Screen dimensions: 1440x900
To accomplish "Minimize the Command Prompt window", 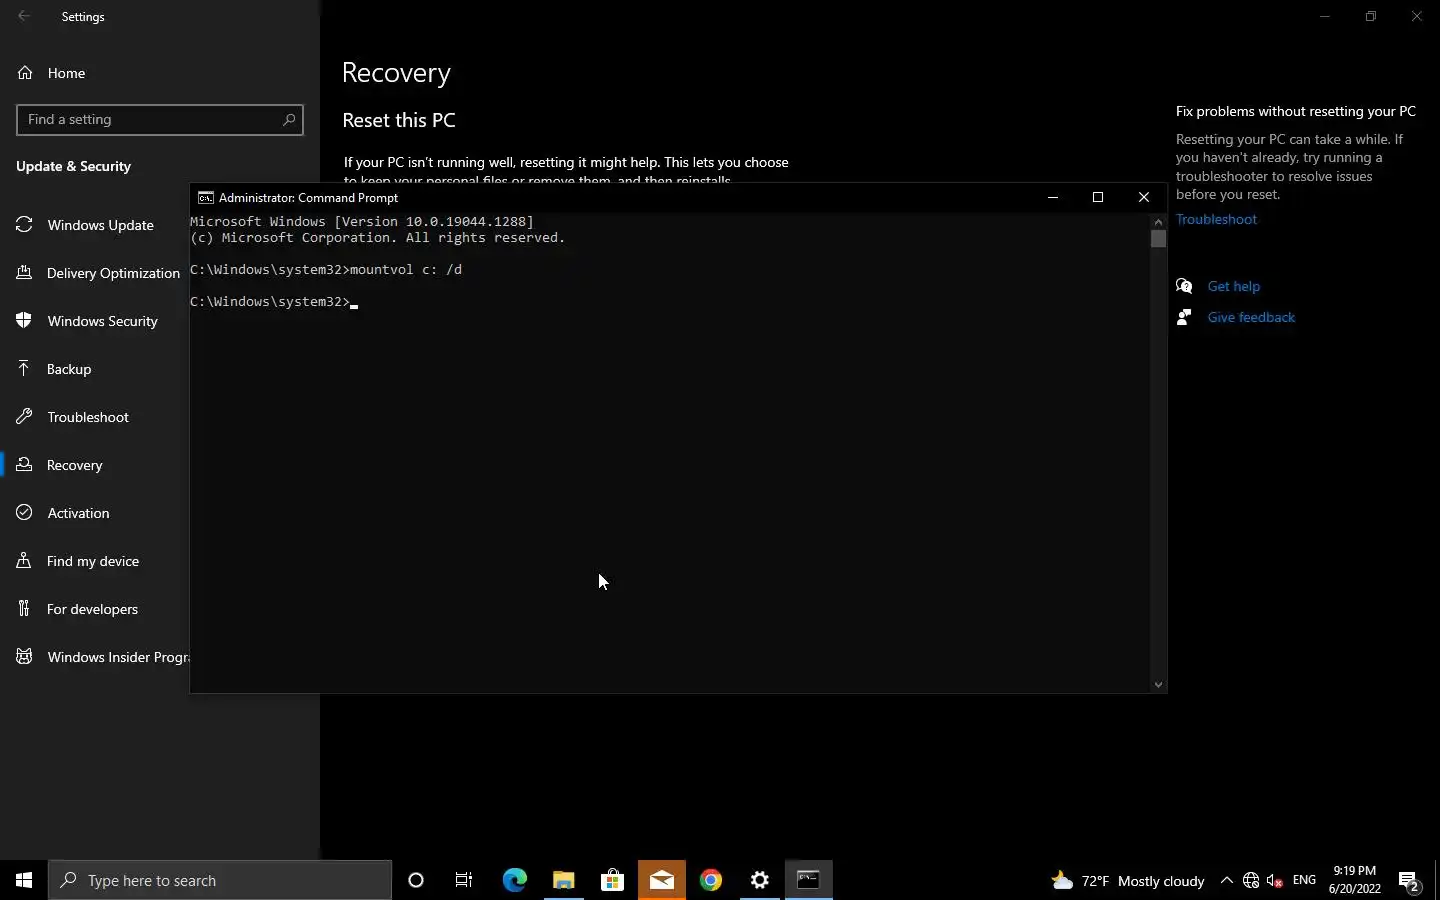I will coord(1052,197).
